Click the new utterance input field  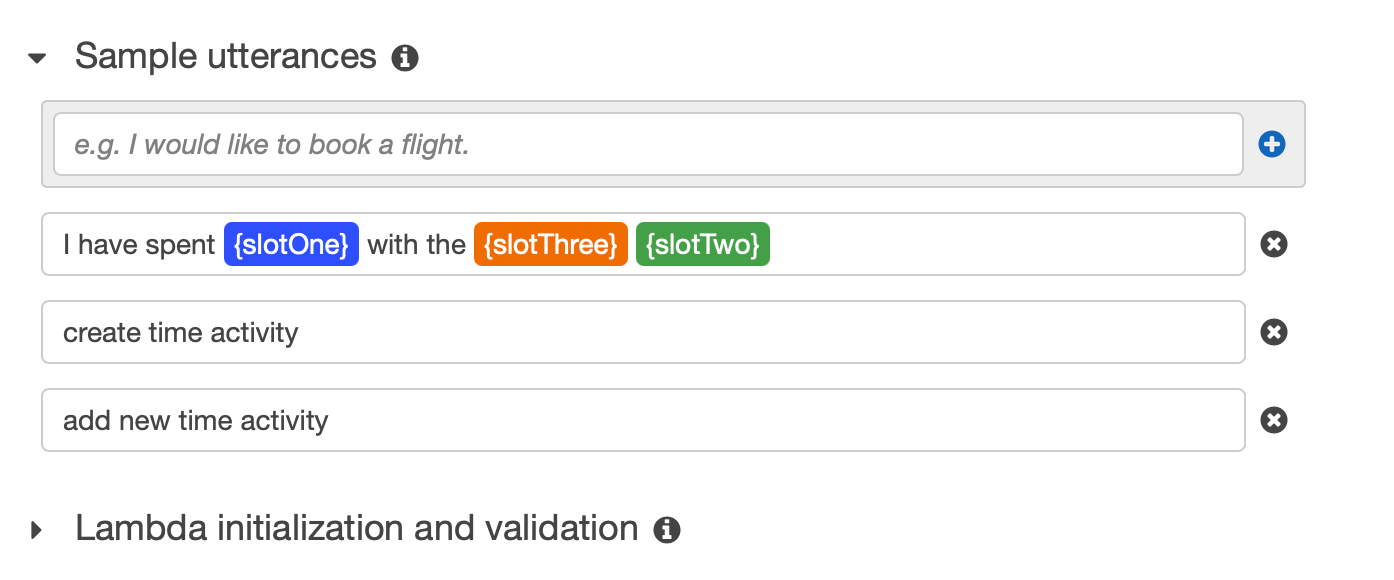[x=648, y=144]
